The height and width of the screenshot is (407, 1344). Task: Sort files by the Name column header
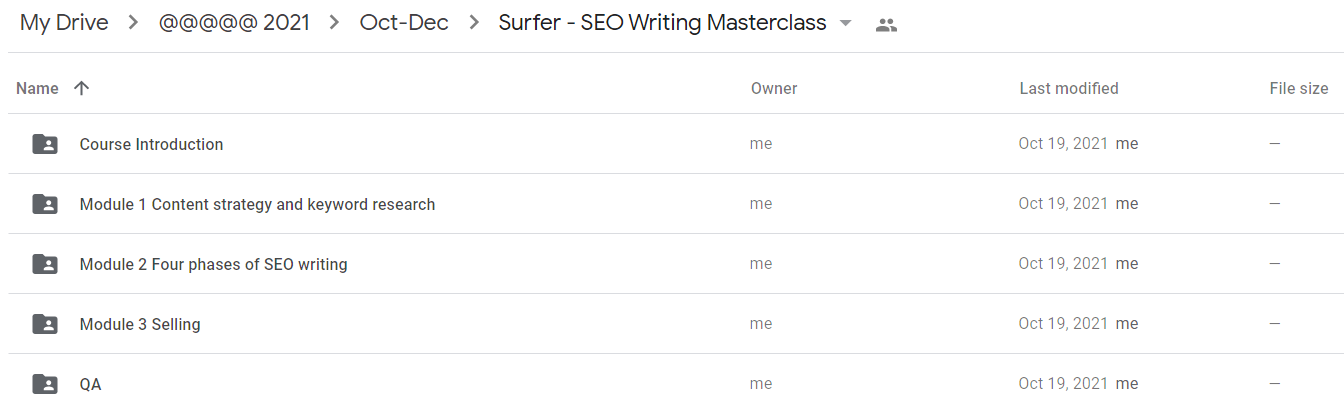[37, 88]
